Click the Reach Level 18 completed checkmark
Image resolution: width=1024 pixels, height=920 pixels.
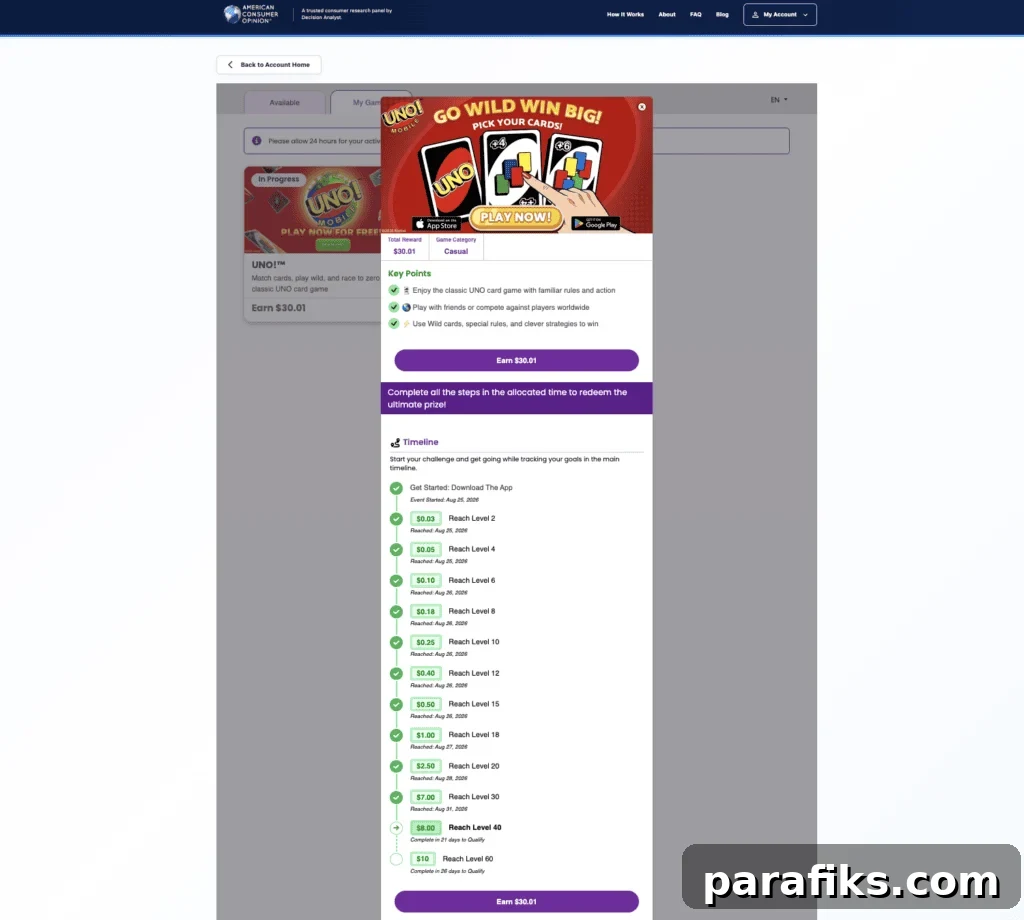pyautogui.click(x=396, y=735)
